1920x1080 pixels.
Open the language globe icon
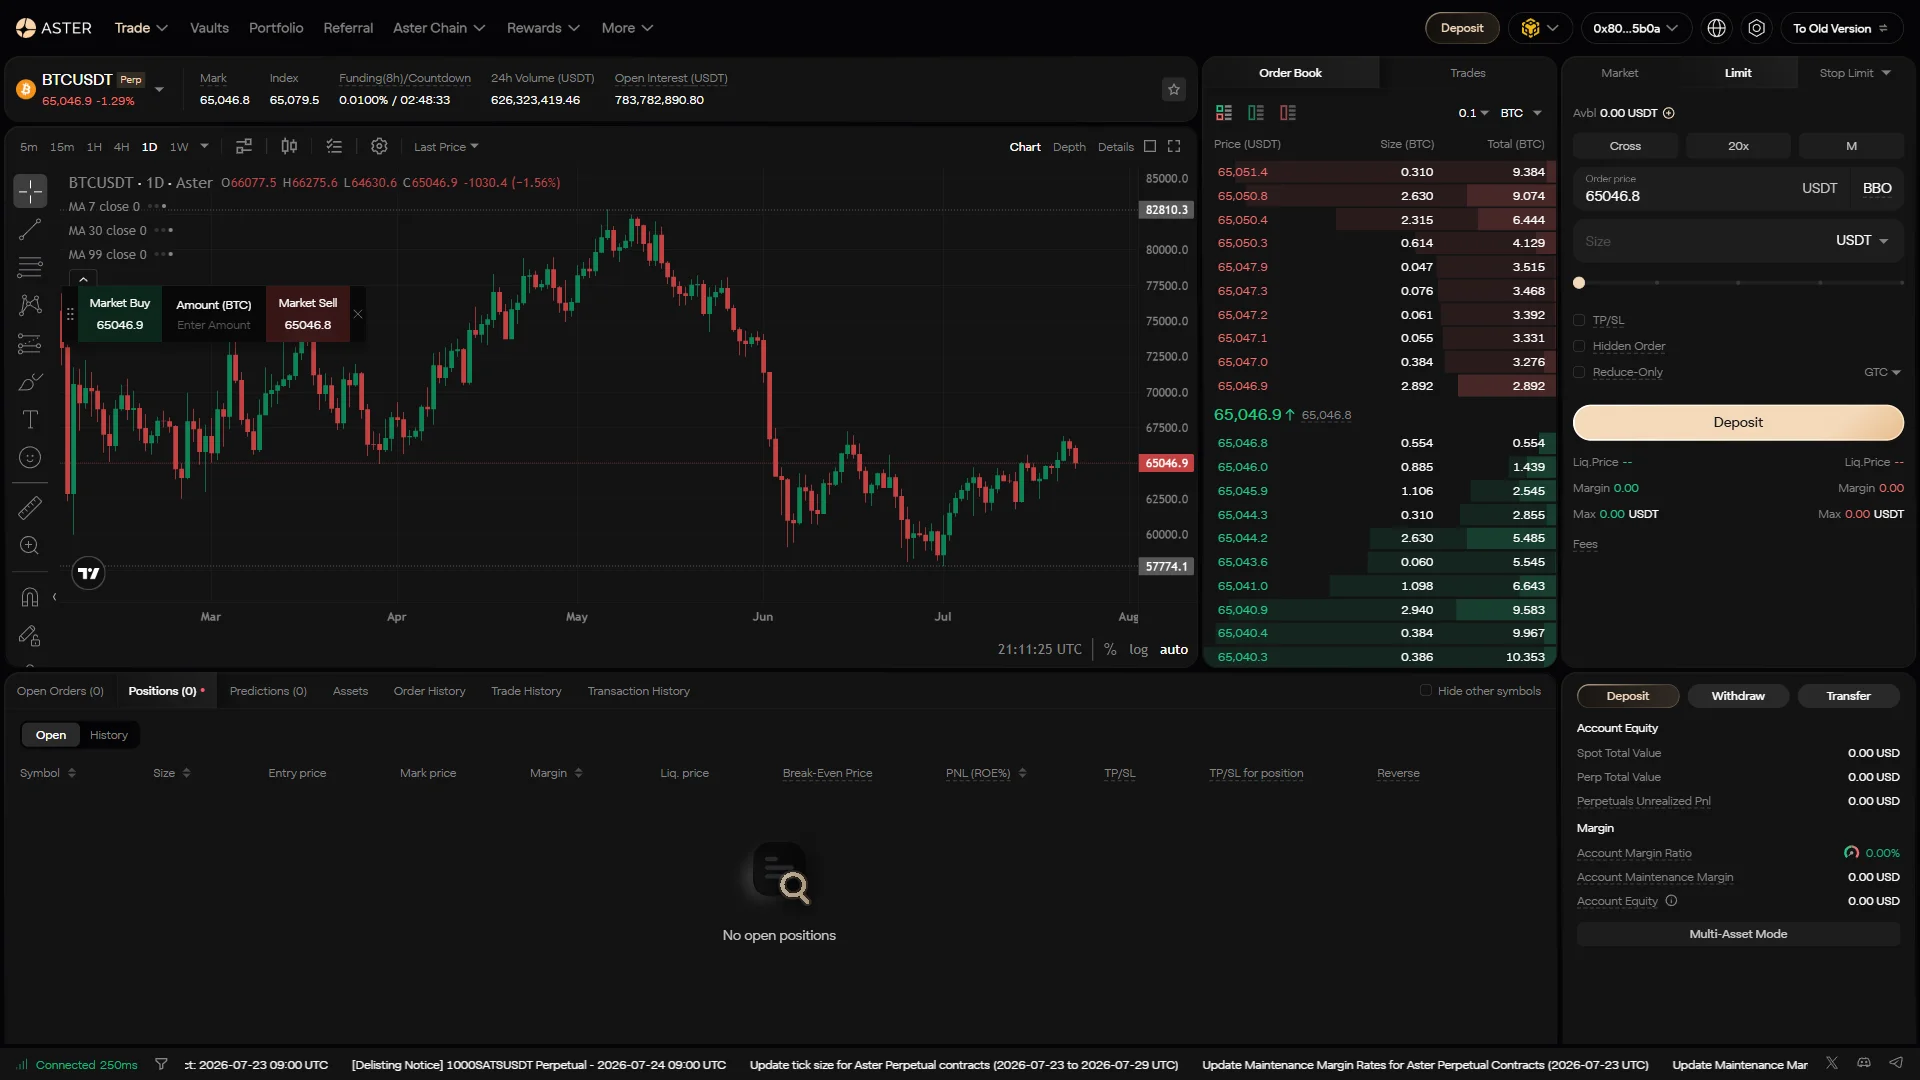tap(1717, 28)
